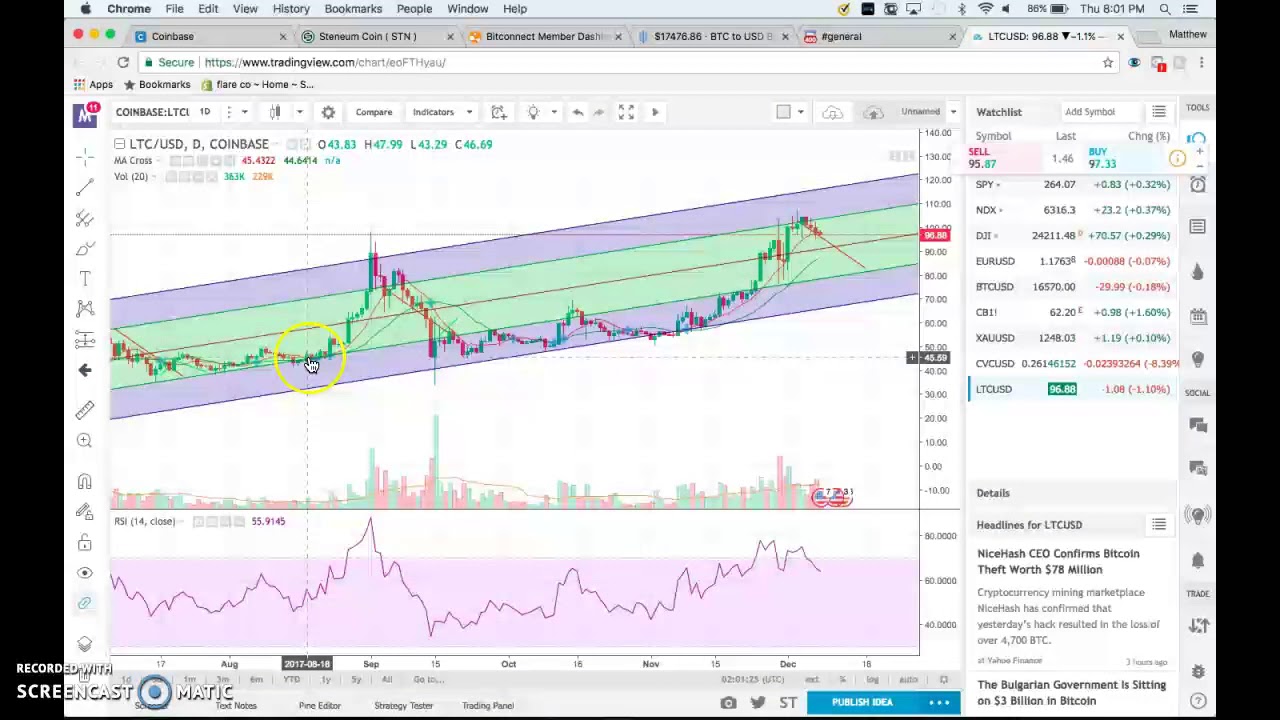Screen dimensions: 1280x720
Task: Click the Compare button
Action: click(374, 112)
